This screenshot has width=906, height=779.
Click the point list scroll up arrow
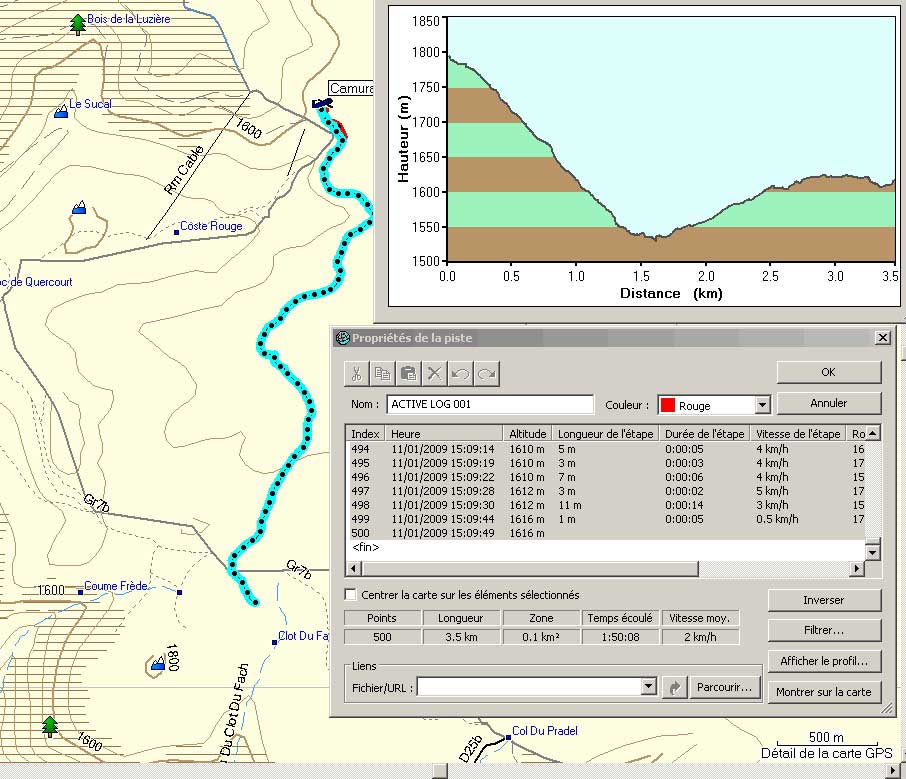click(x=872, y=433)
